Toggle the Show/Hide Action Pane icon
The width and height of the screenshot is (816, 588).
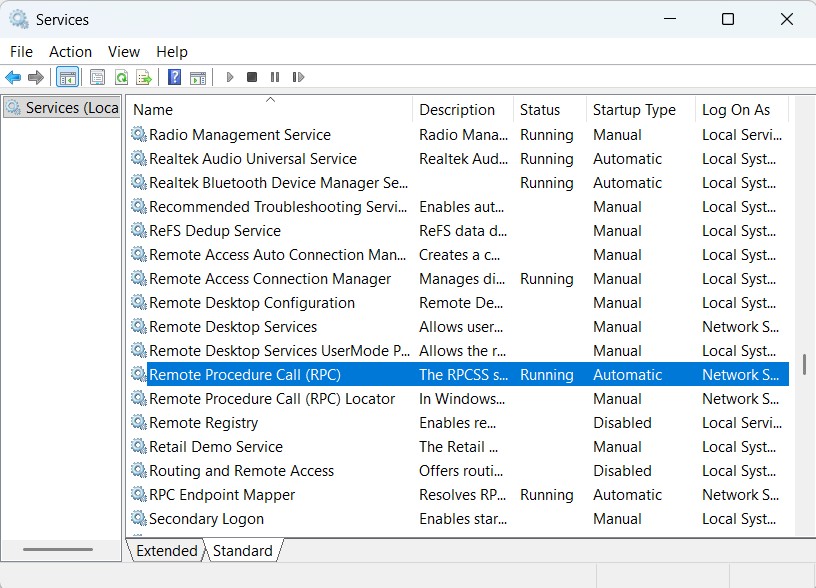point(198,78)
